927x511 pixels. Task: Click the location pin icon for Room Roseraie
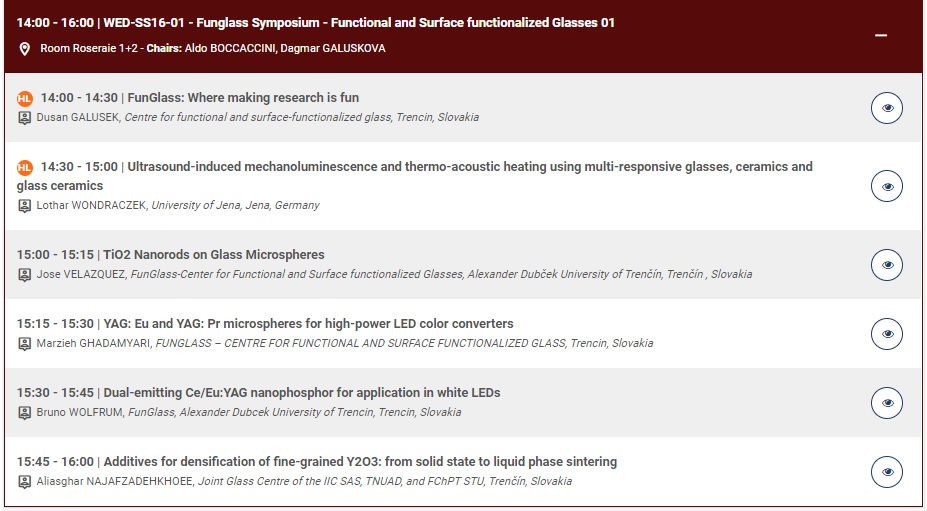tap(24, 48)
